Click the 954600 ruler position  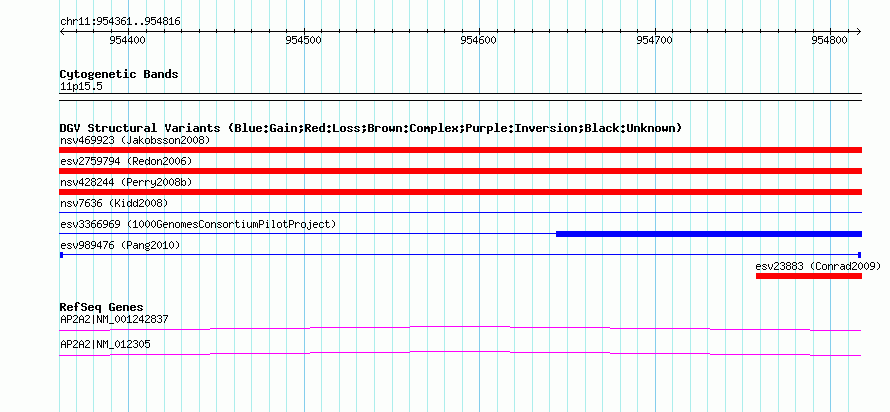tap(479, 40)
